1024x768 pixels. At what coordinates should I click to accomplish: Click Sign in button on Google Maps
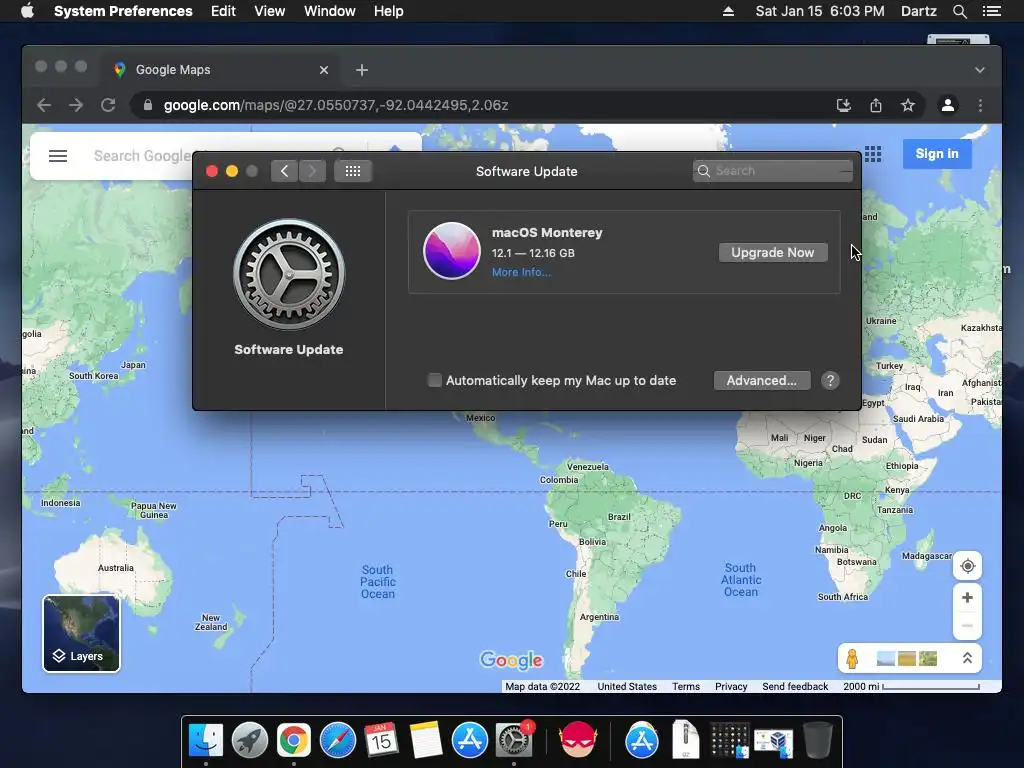tap(937, 154)
